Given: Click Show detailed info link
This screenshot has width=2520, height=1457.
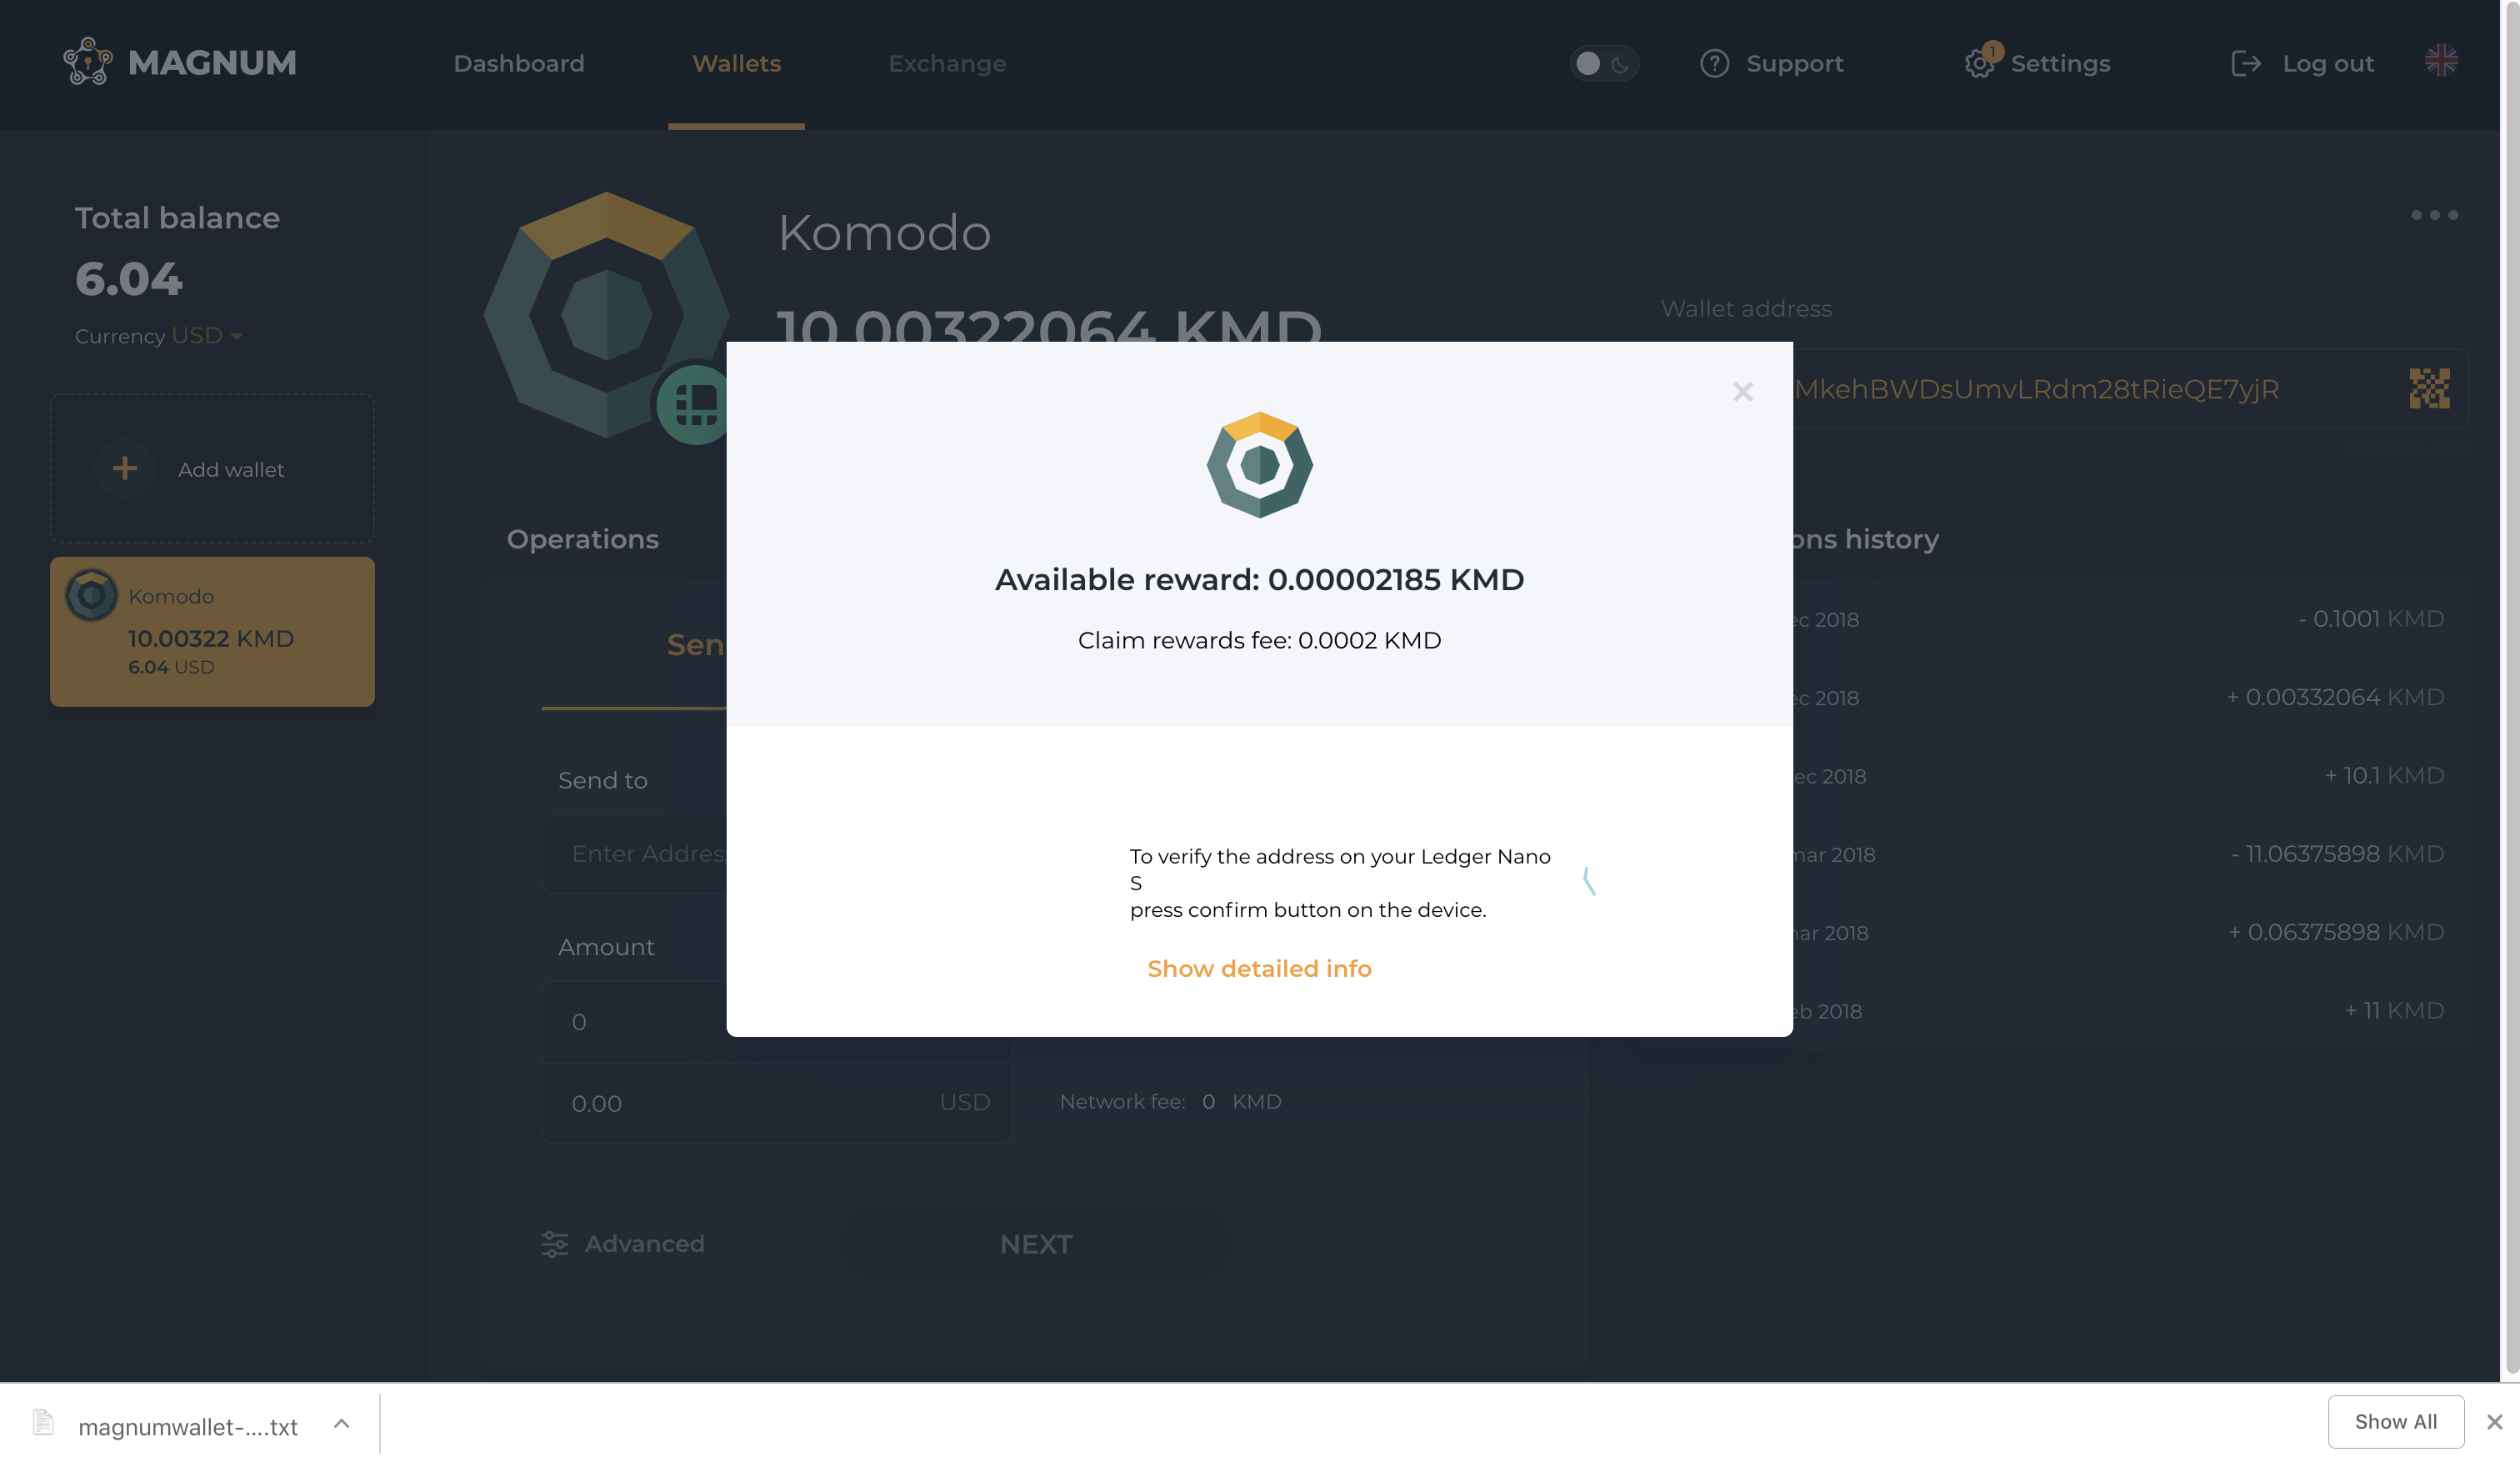Looking at the screenshot, I should coord(1258,968).
